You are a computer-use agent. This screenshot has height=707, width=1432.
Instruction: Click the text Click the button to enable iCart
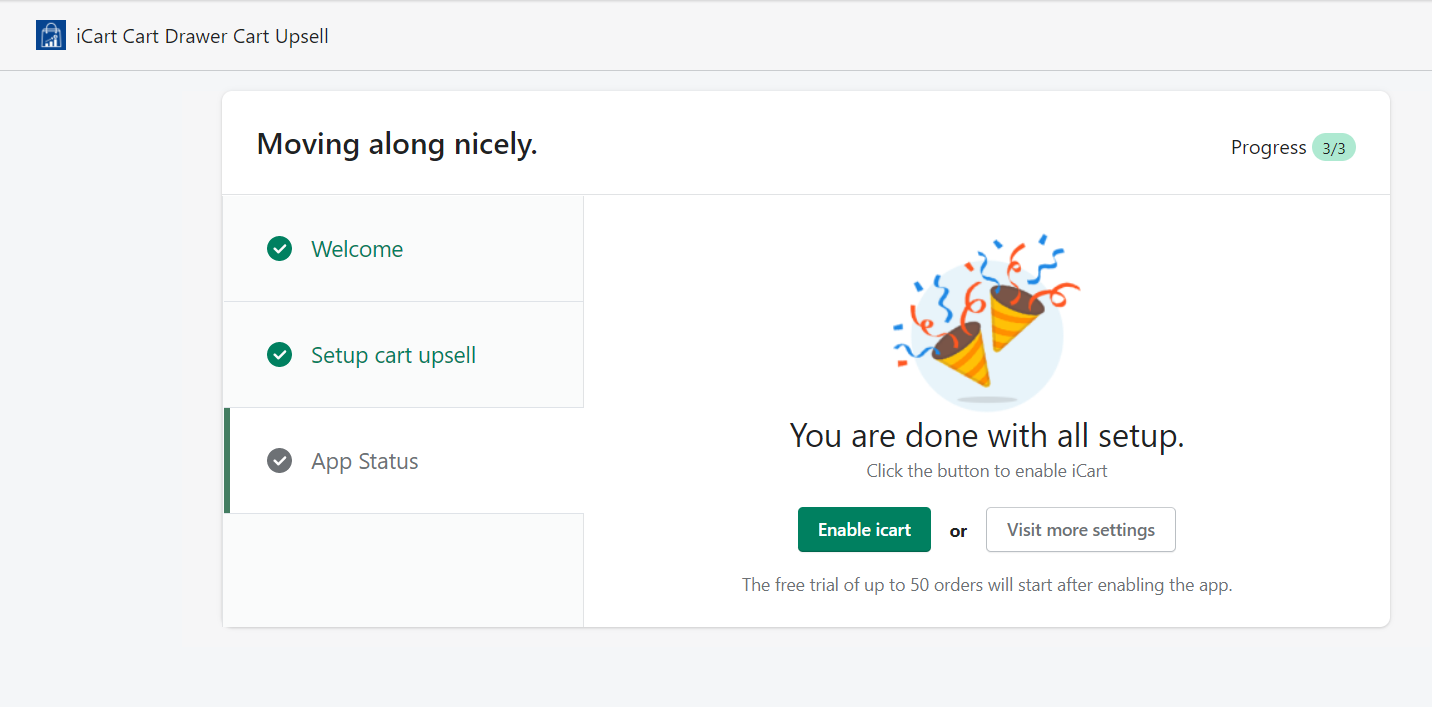click(987, 471)
